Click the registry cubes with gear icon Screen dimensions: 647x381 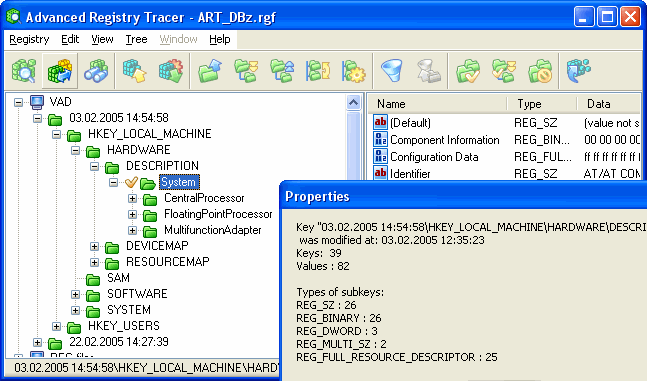171,71
